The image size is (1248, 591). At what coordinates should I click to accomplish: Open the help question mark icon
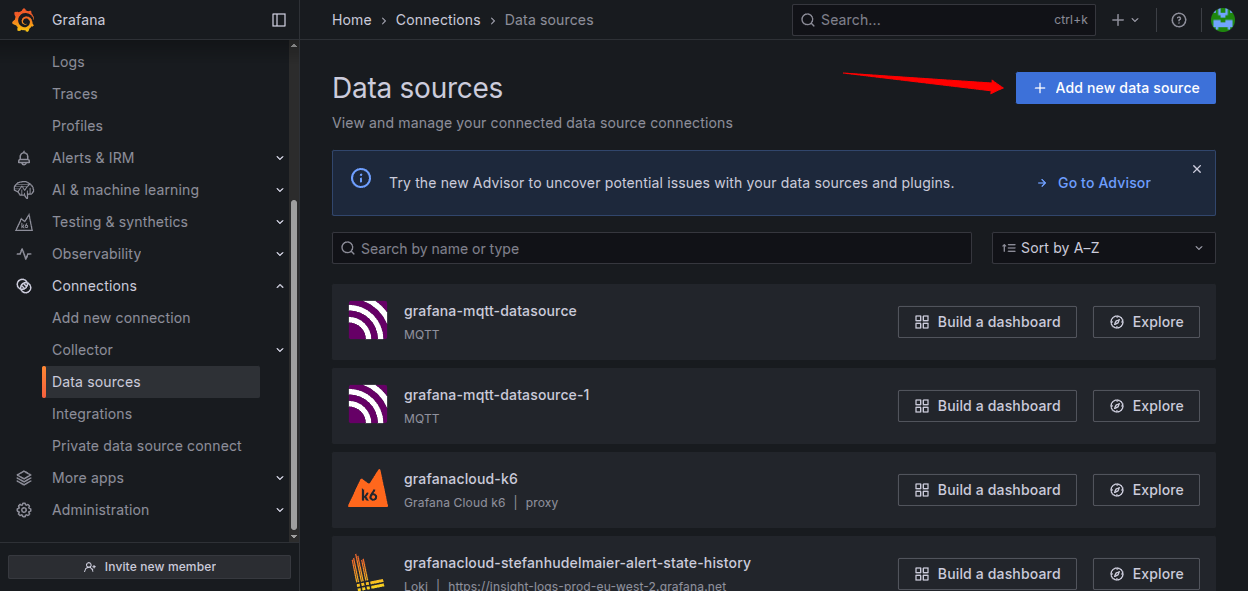pyautogui.click(x=1179, y=20)
